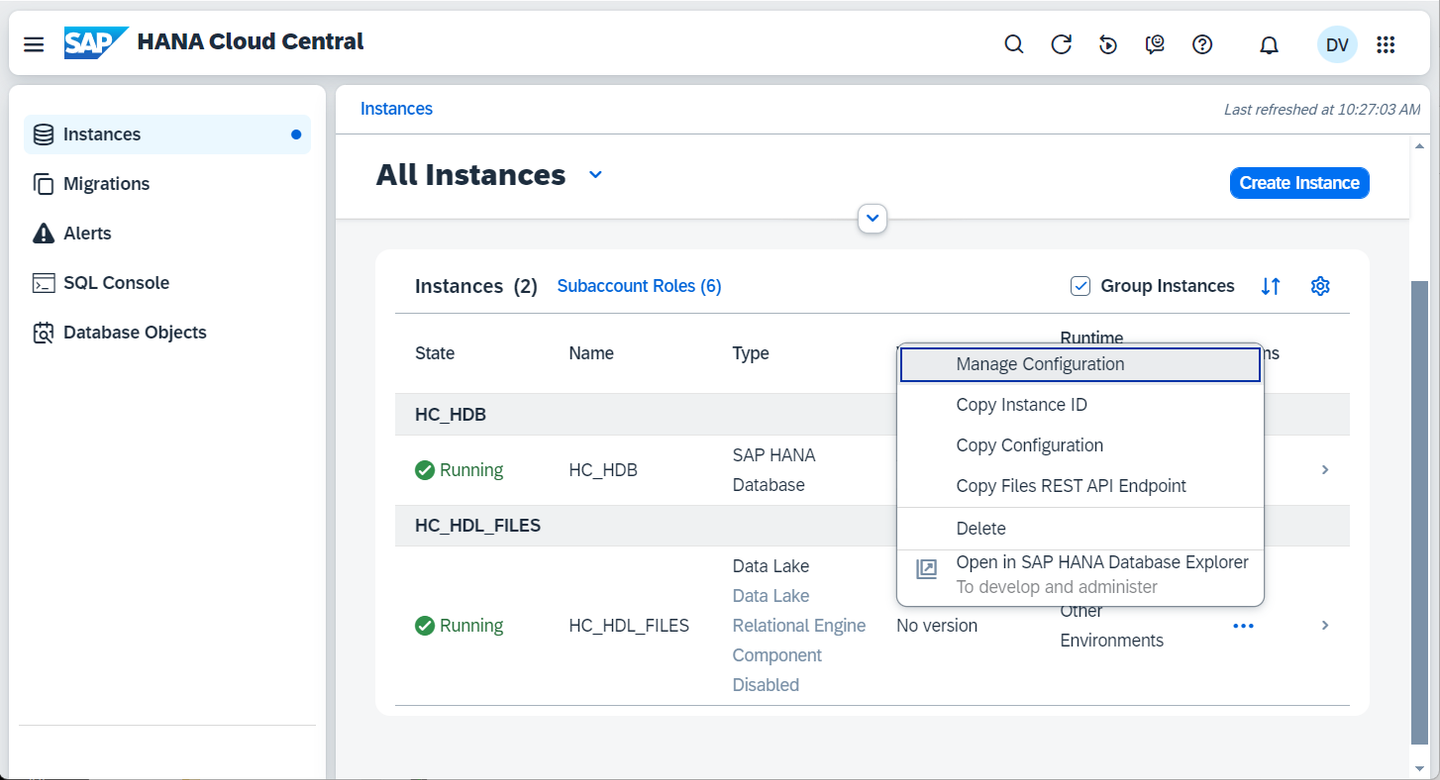Open HC_HDB row details chevron
This screenshot has height=780, width=1440.
(x=1325, y=470)
